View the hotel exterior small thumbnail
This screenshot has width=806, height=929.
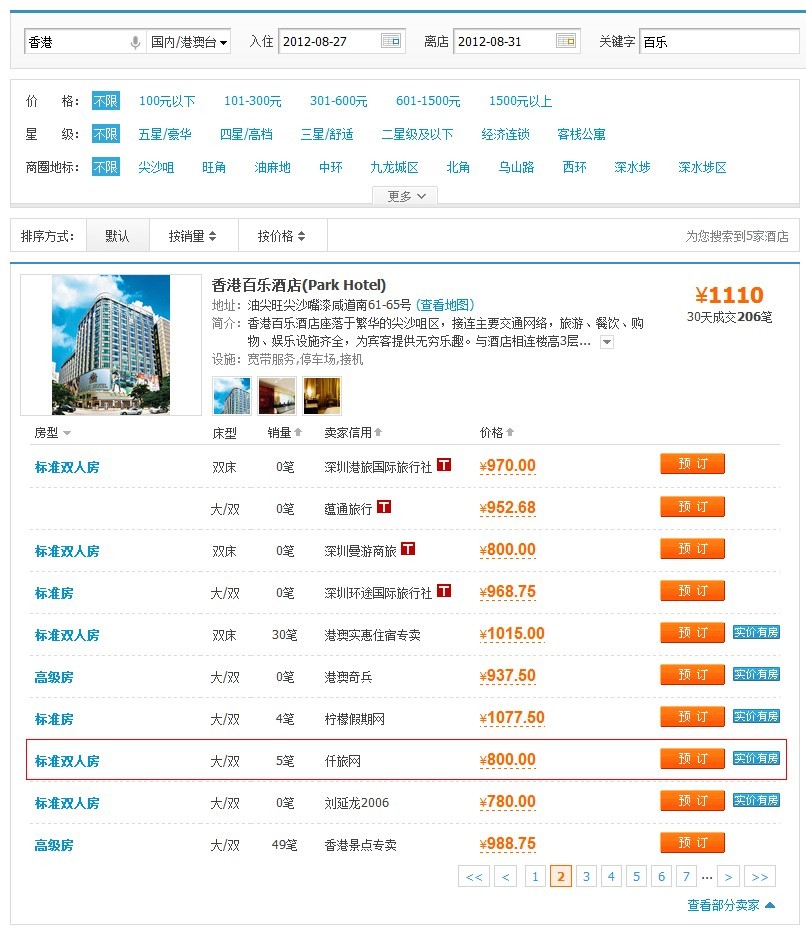[x=232, y=396]
